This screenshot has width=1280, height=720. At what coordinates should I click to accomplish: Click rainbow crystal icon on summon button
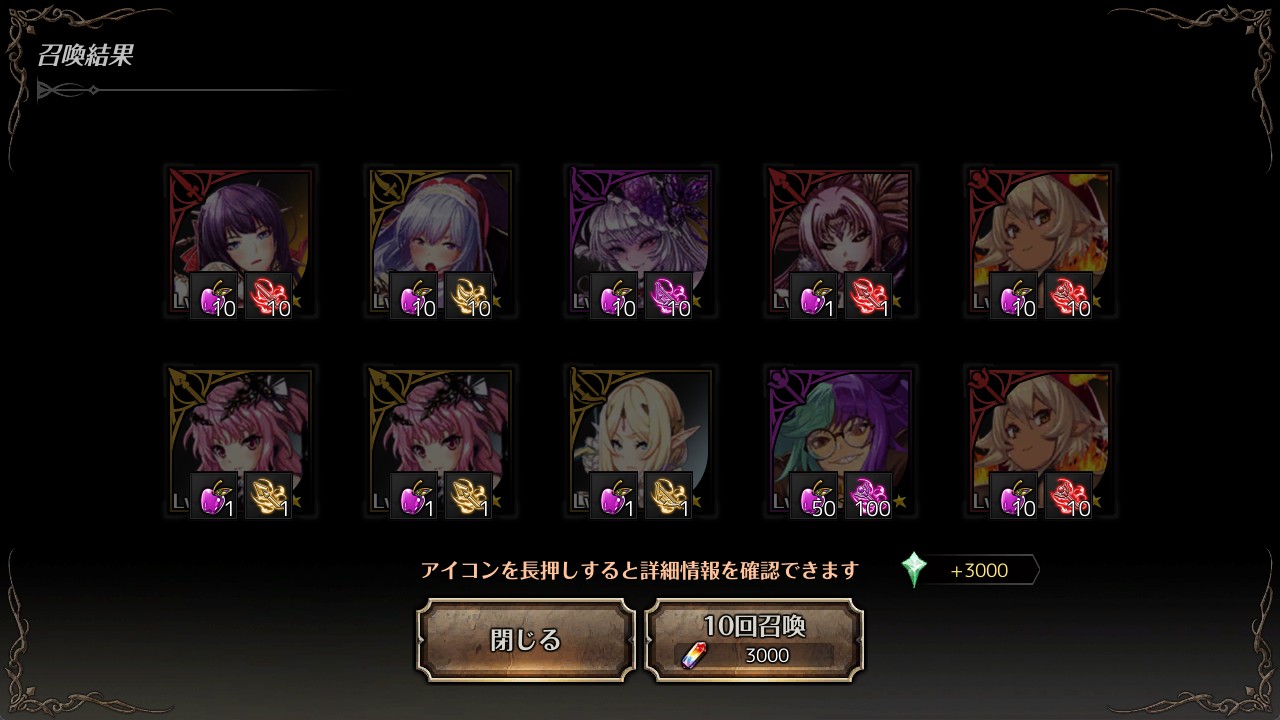[693, 655]
